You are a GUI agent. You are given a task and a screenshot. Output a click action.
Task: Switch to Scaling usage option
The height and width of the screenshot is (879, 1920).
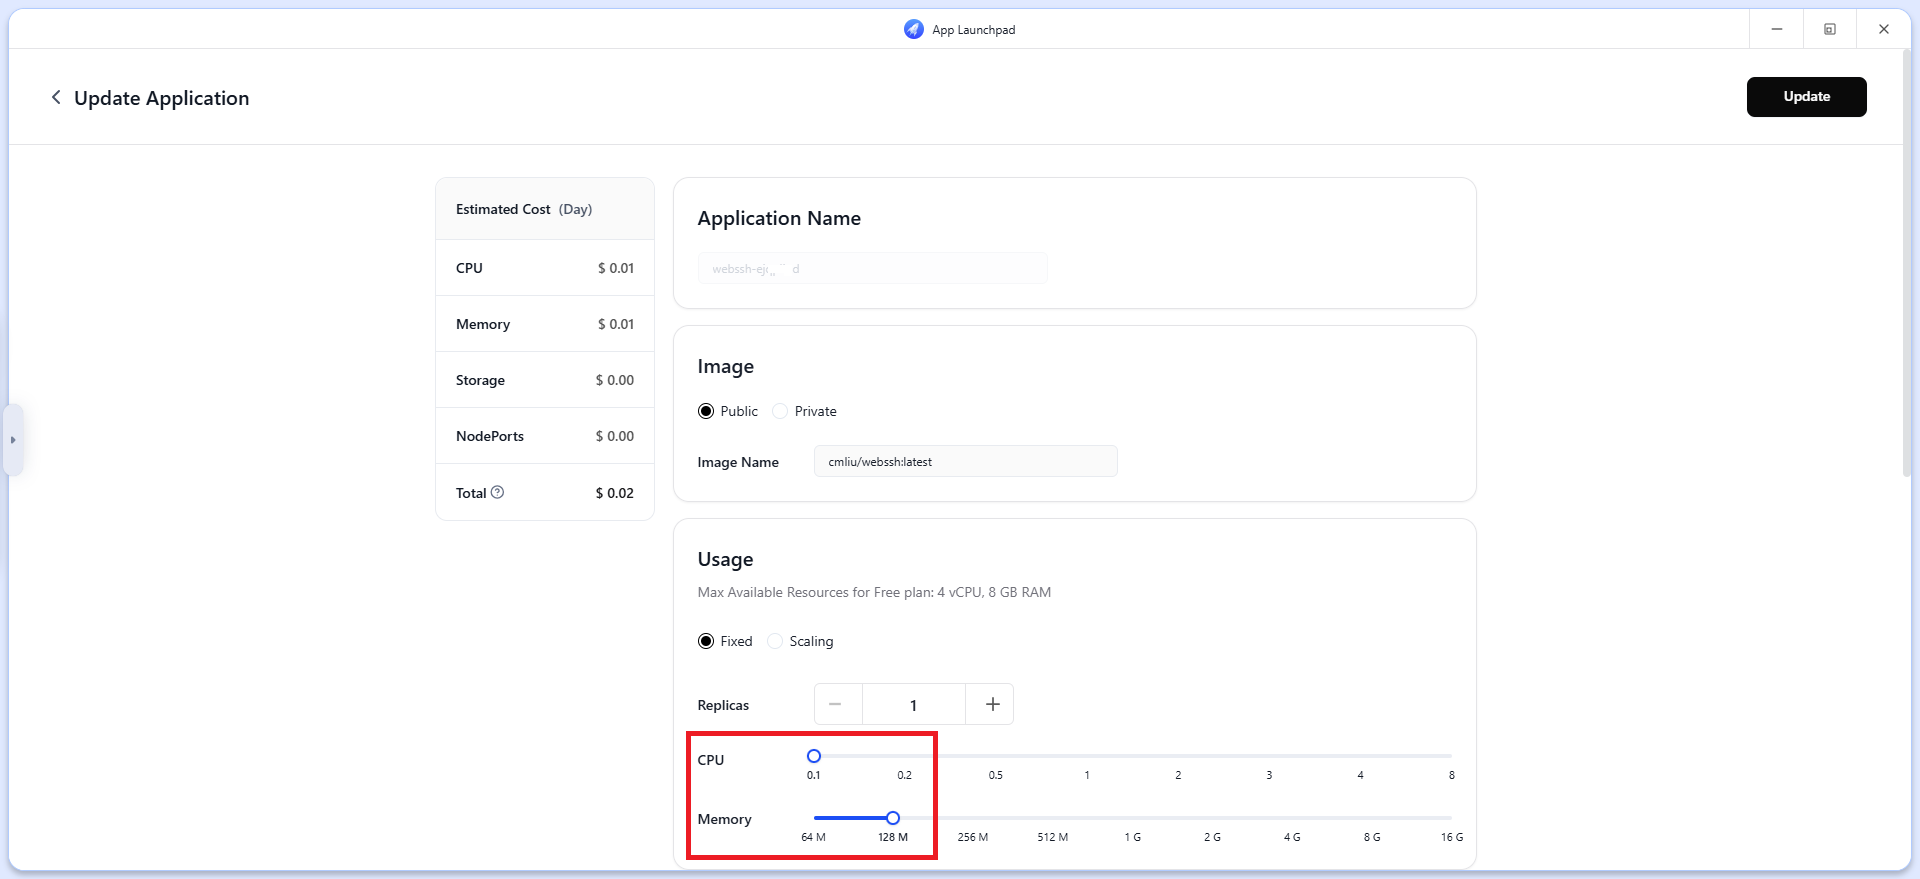pos(775,641)
